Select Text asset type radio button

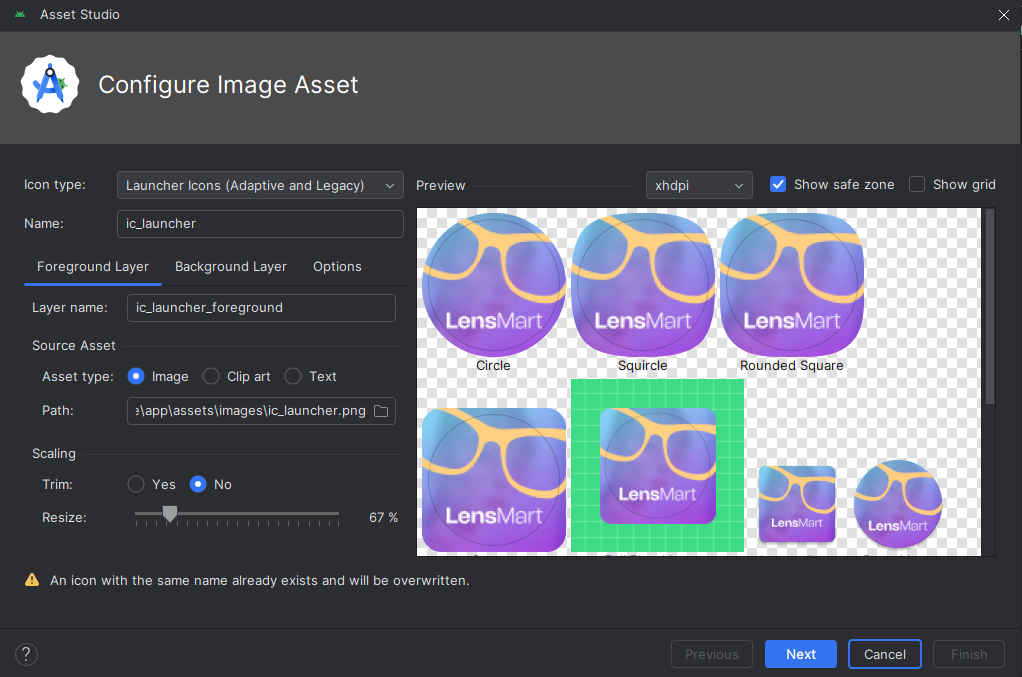pyautogui.click(x=293, y=377)
